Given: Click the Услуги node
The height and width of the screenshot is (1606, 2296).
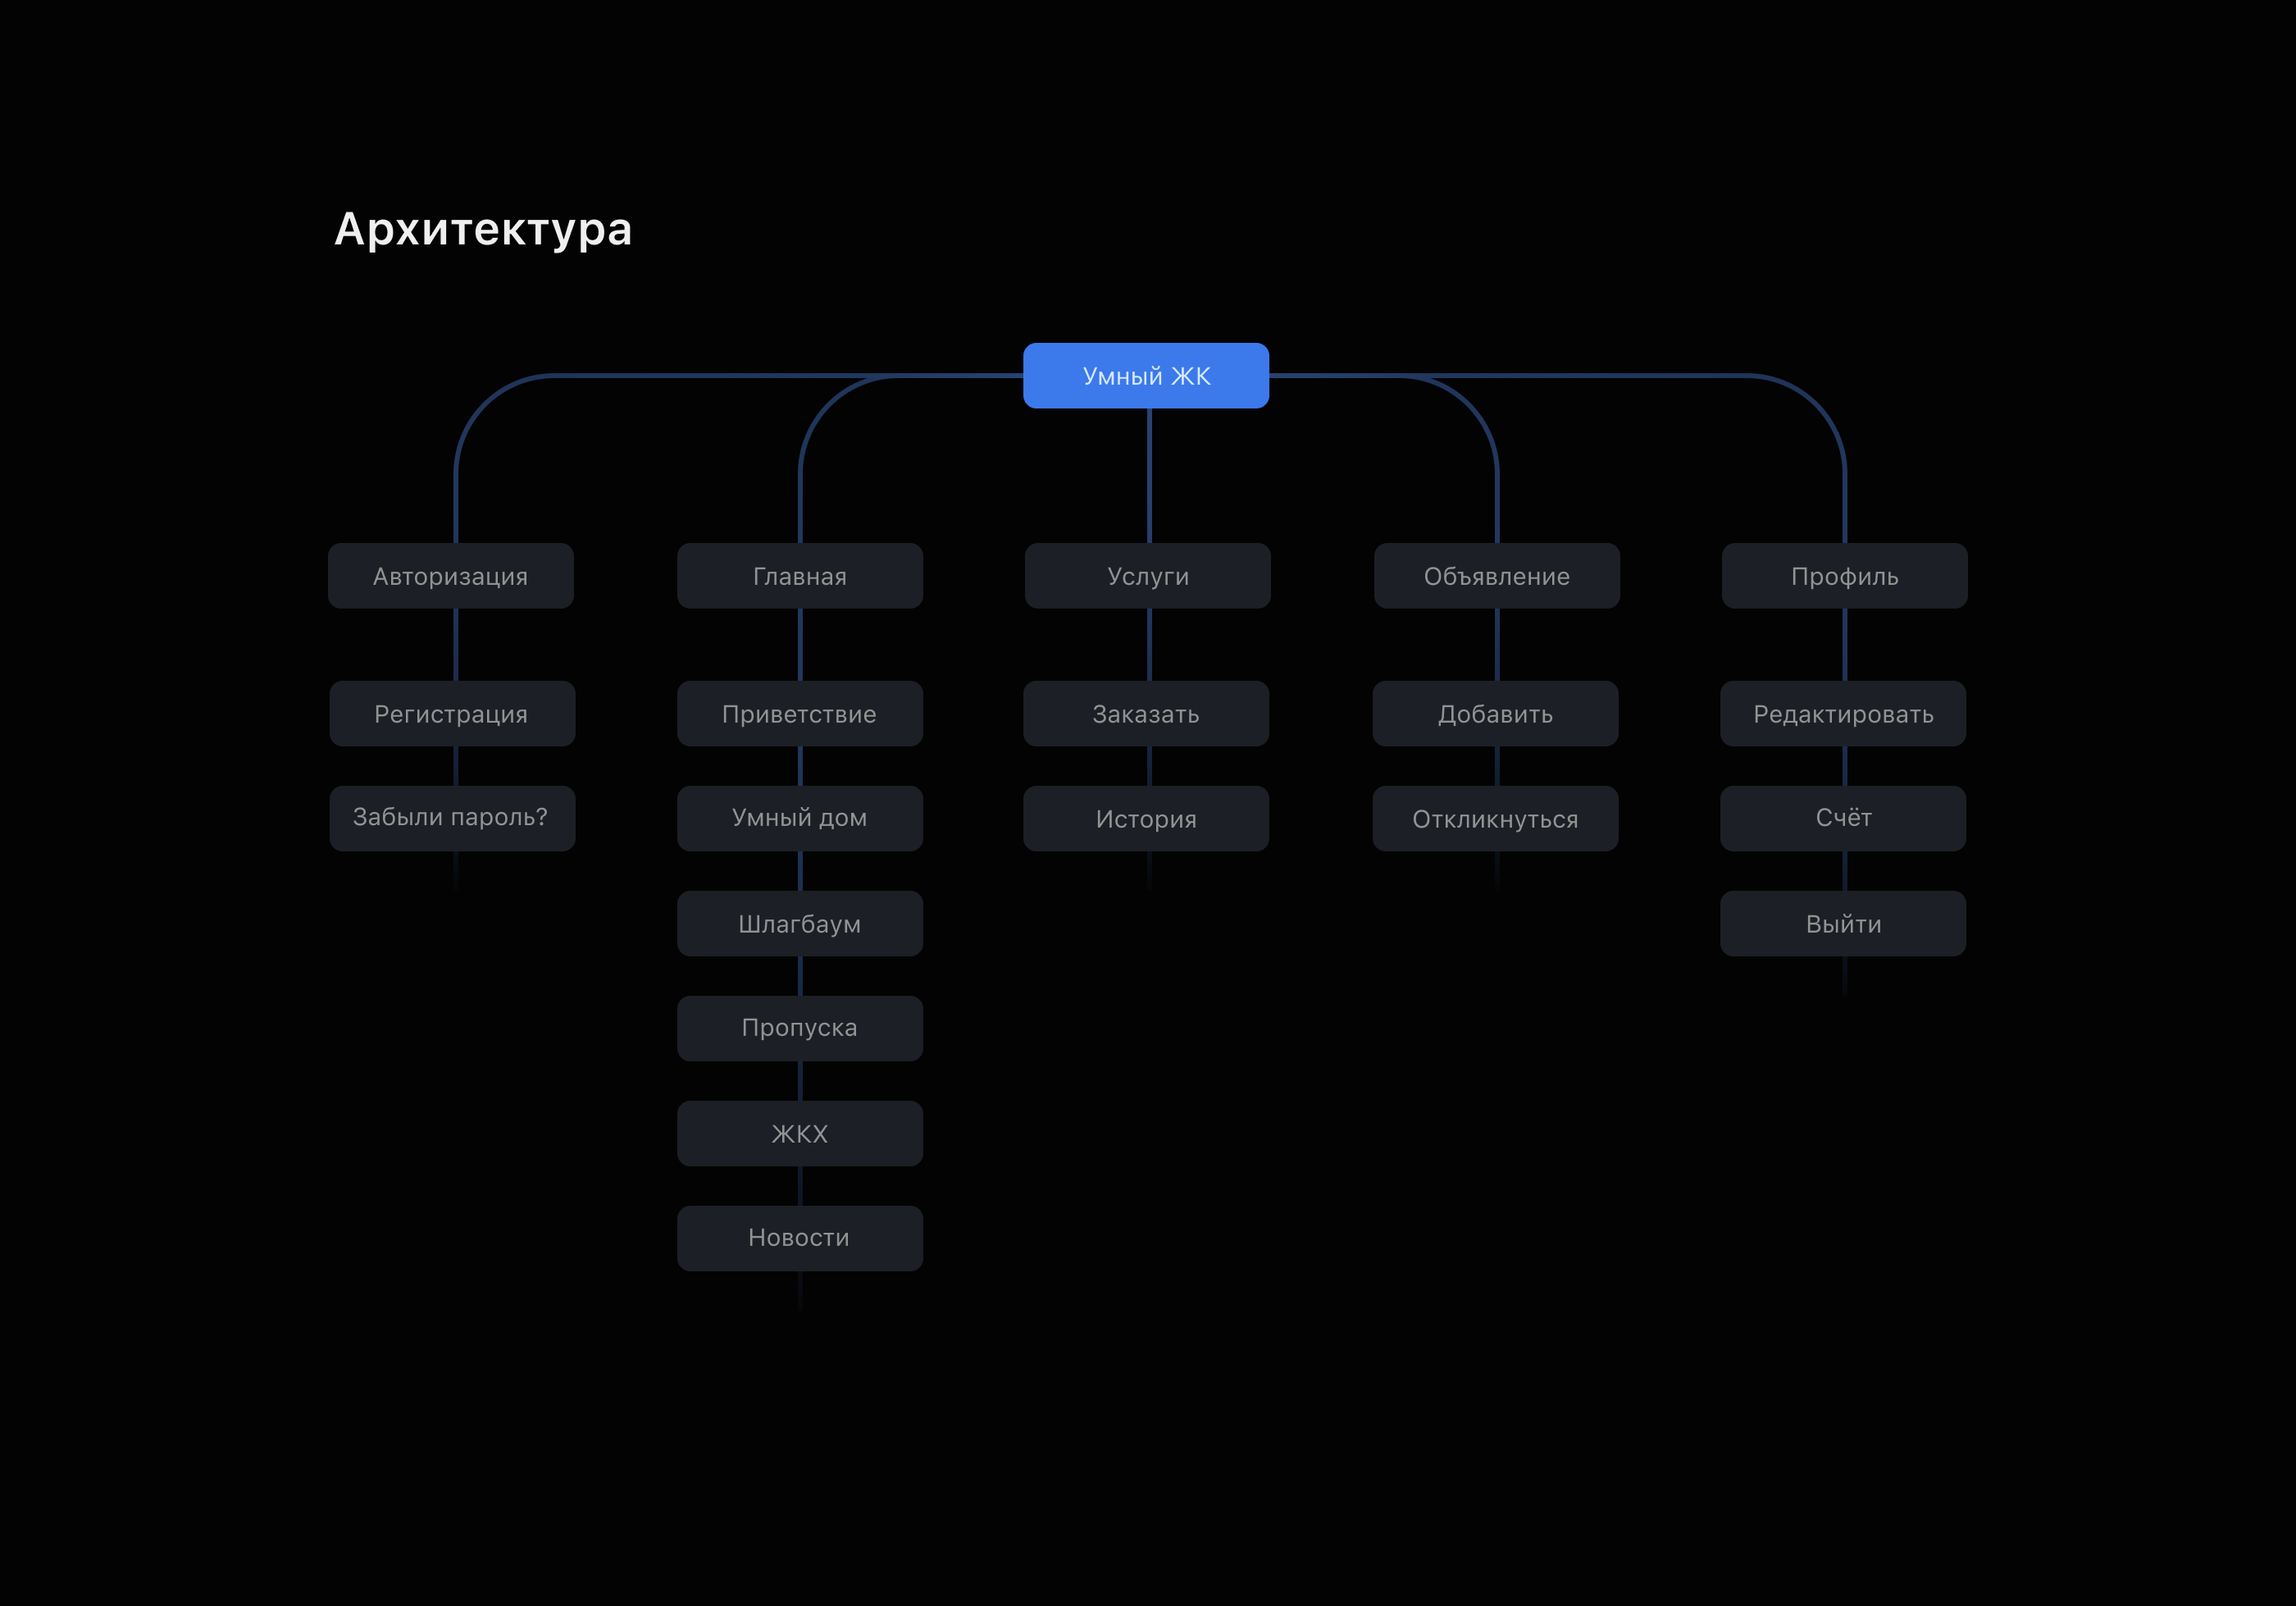Looking at the screenshot, I should [1147, 576].
